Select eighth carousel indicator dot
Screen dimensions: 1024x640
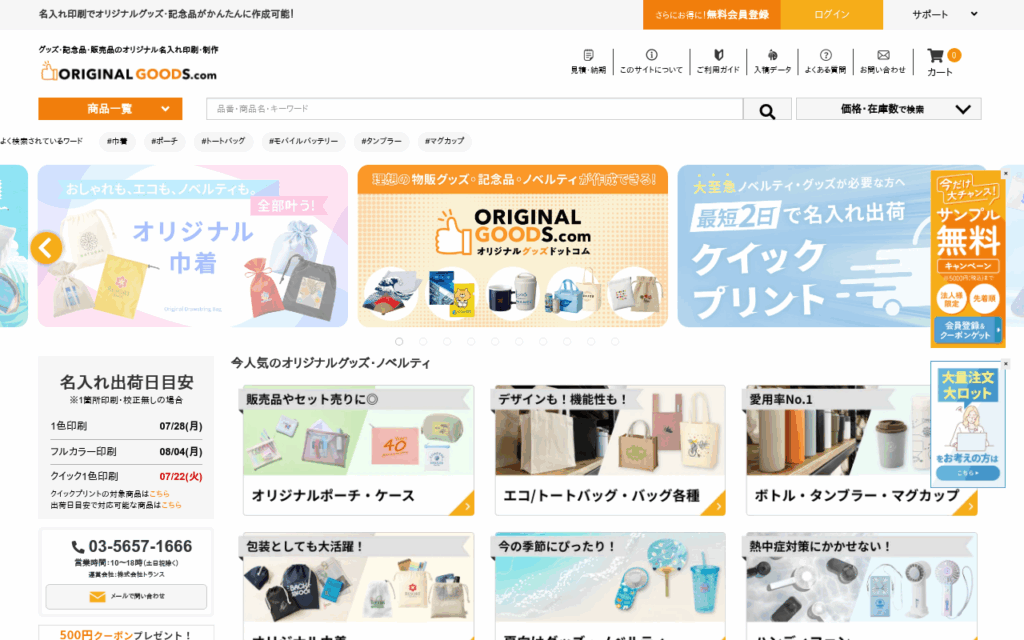pyautogui.click(x=567, y=342)
